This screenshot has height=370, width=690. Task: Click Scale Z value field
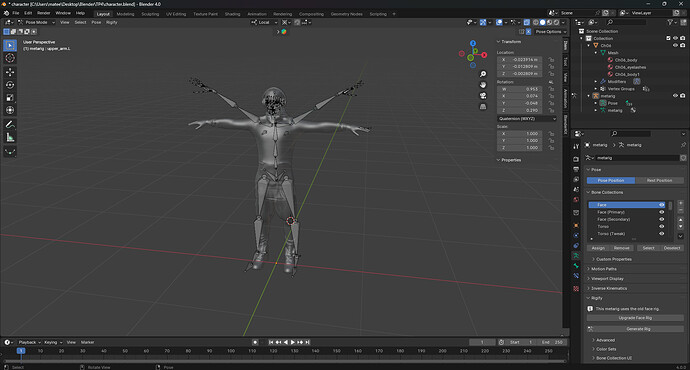coord(520,148)
